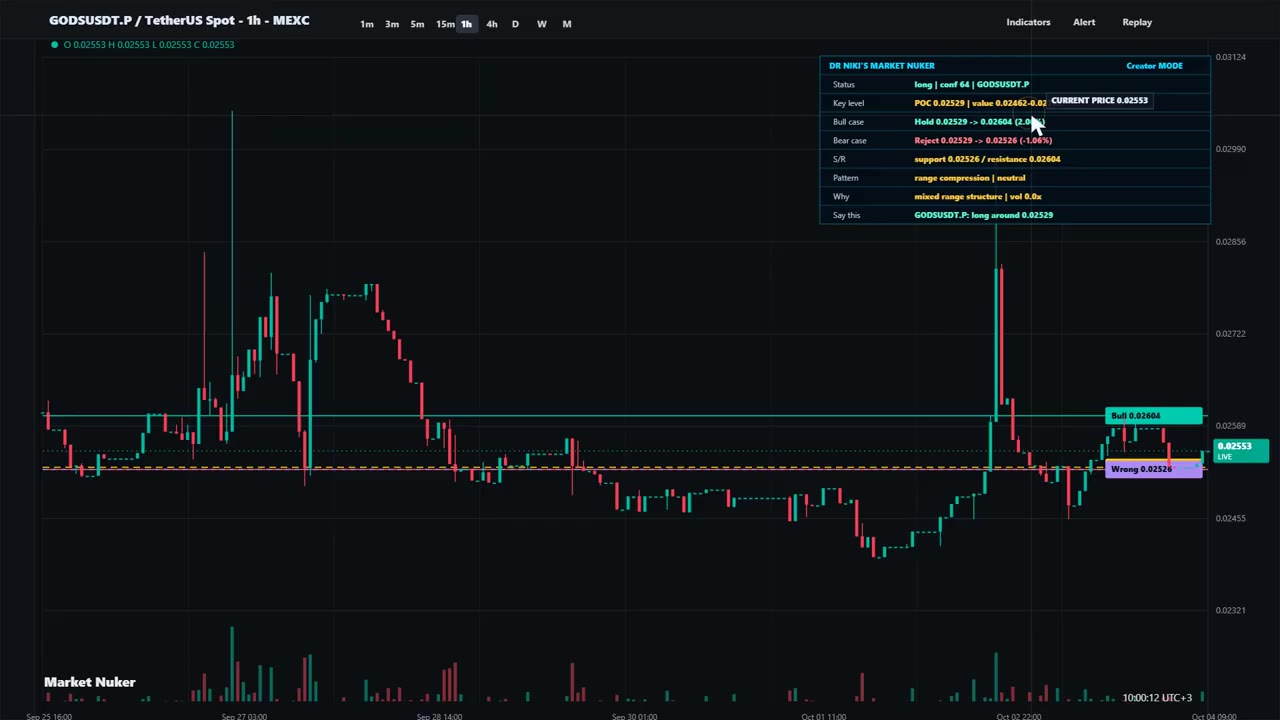Click the Sep 28 14:00 time axis label

[439, 716]
